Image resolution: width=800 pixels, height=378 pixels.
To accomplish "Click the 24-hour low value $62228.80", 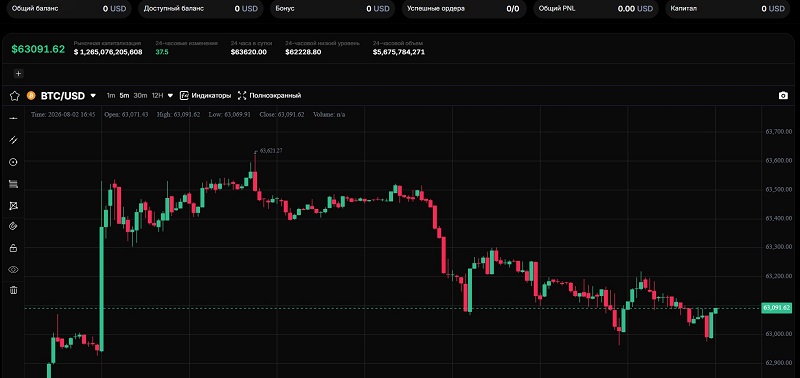I will point(303,52).
